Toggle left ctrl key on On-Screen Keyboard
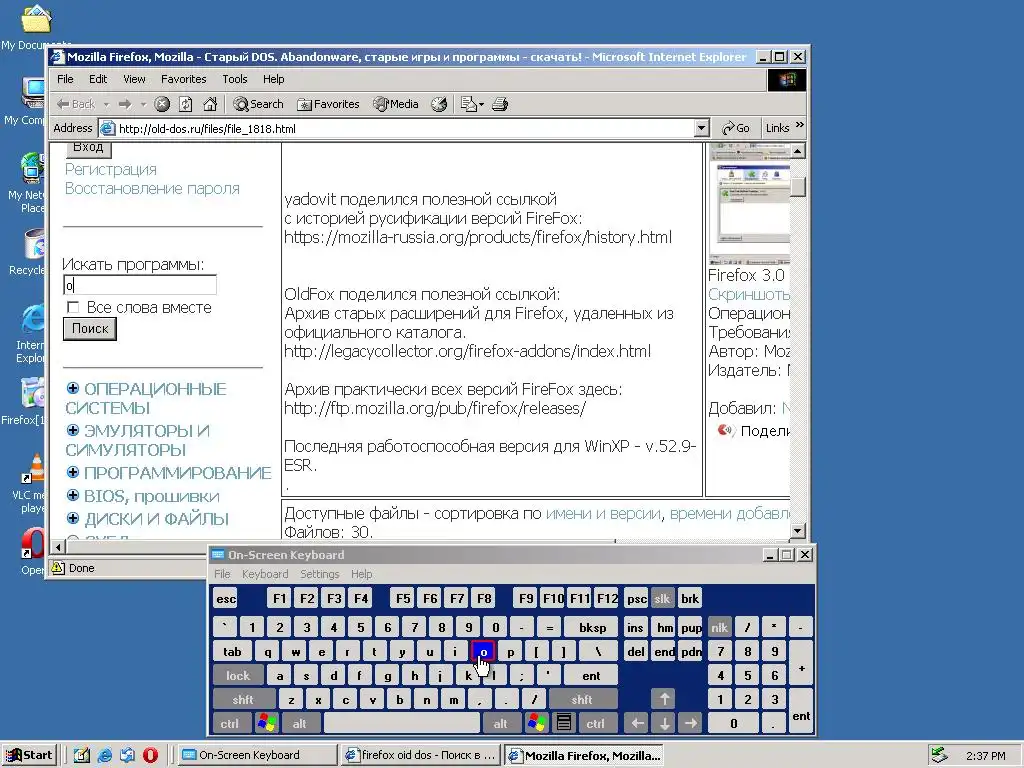Viewport: 1024px width, 768px height. (x=229, y=724)
